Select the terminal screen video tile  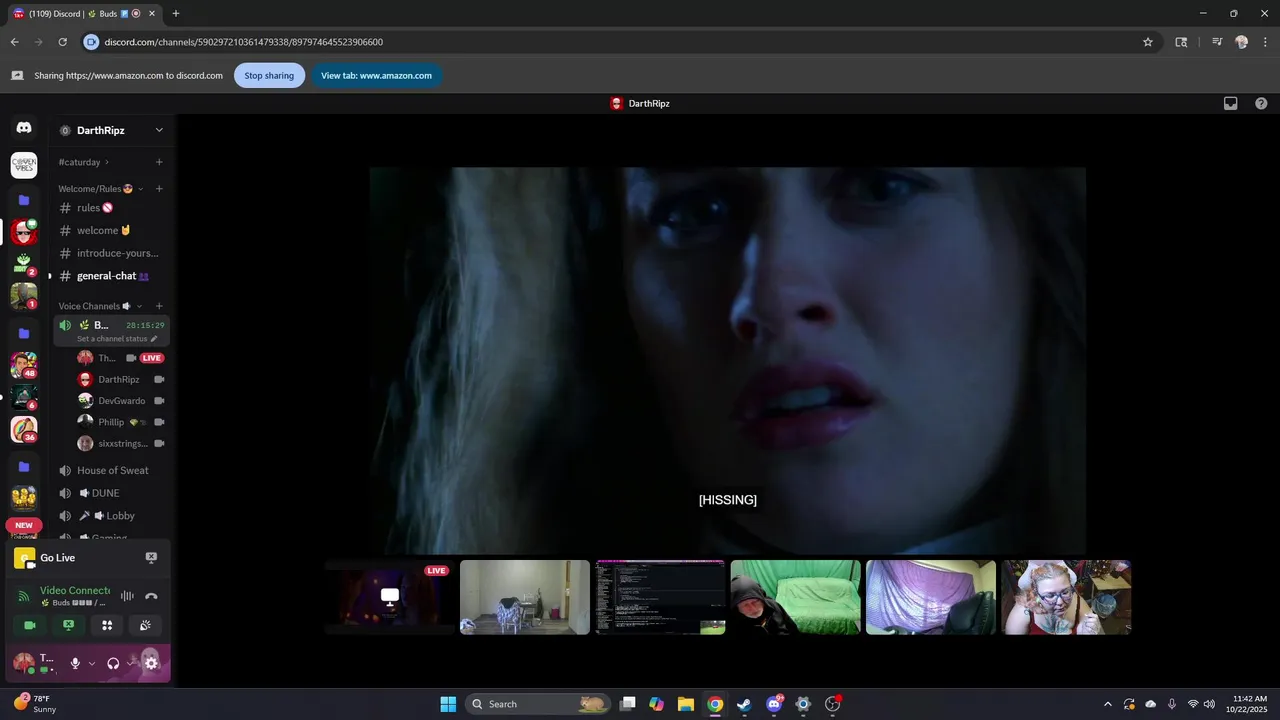click(660, 597)
